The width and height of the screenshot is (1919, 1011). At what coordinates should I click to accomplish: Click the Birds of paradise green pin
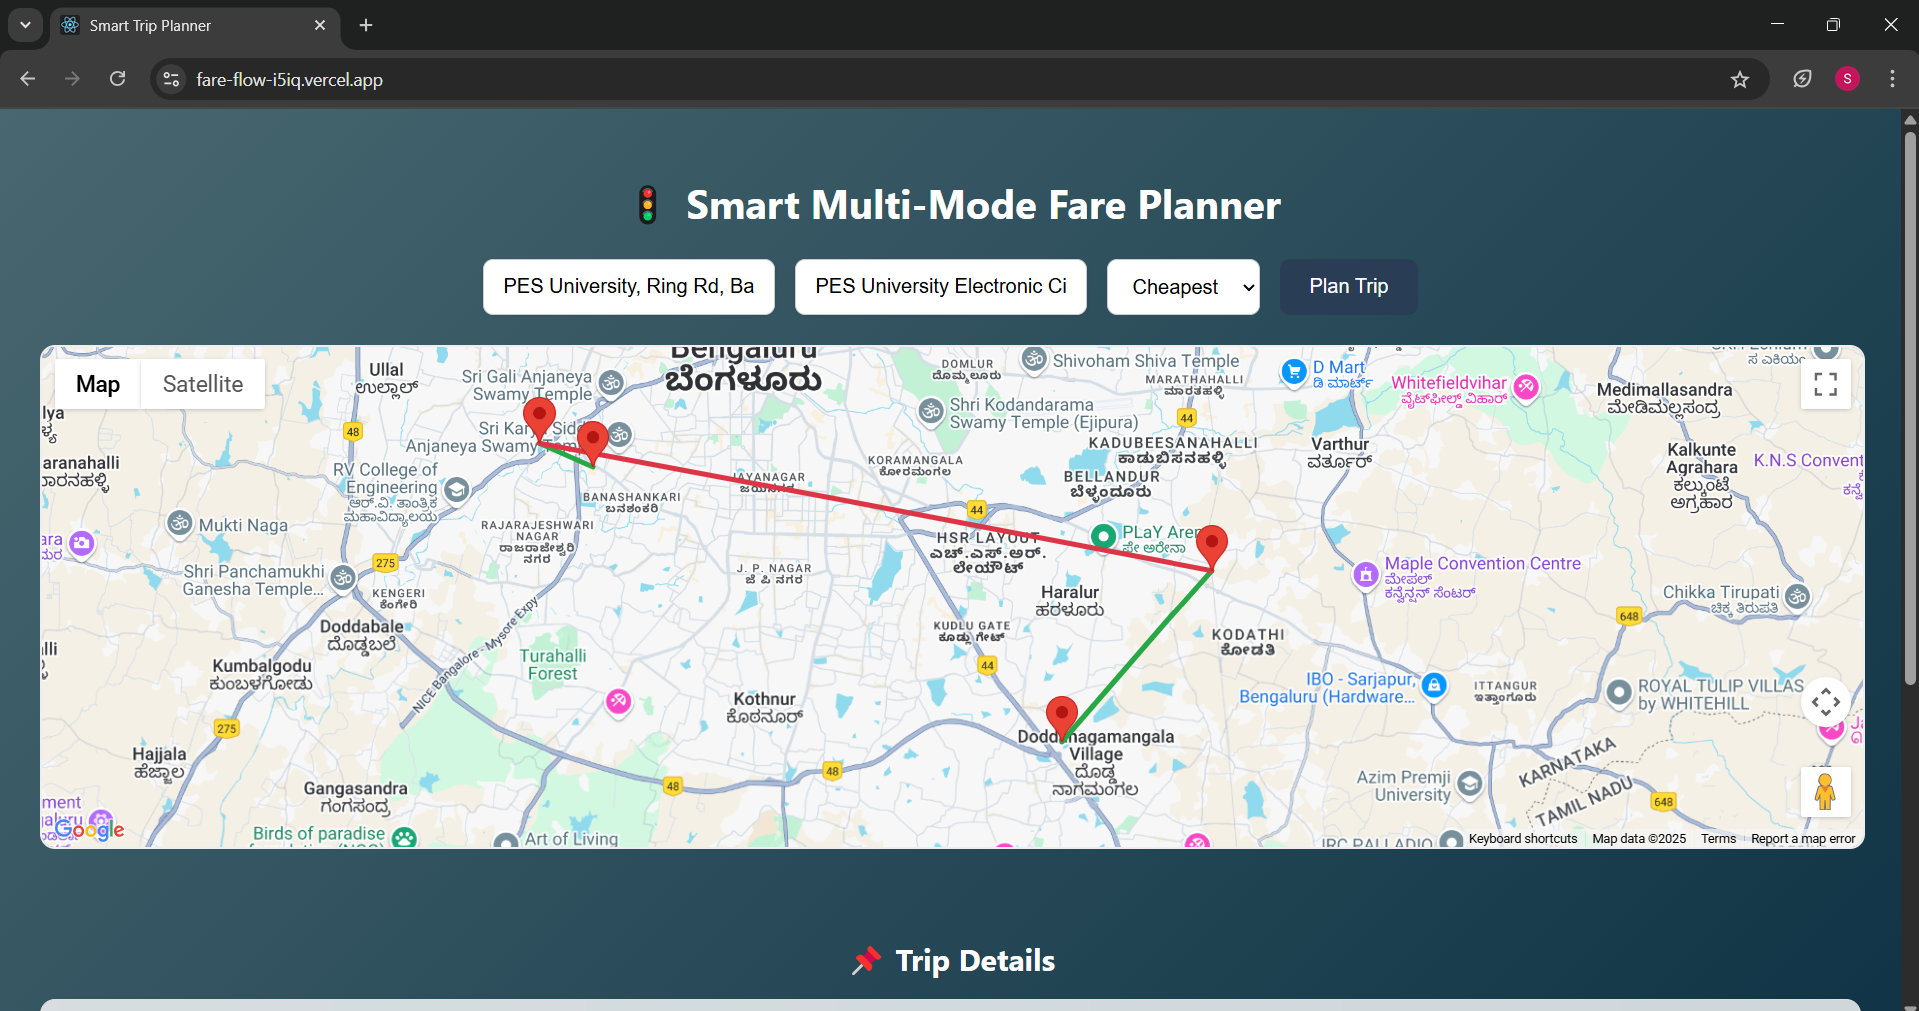404,837
